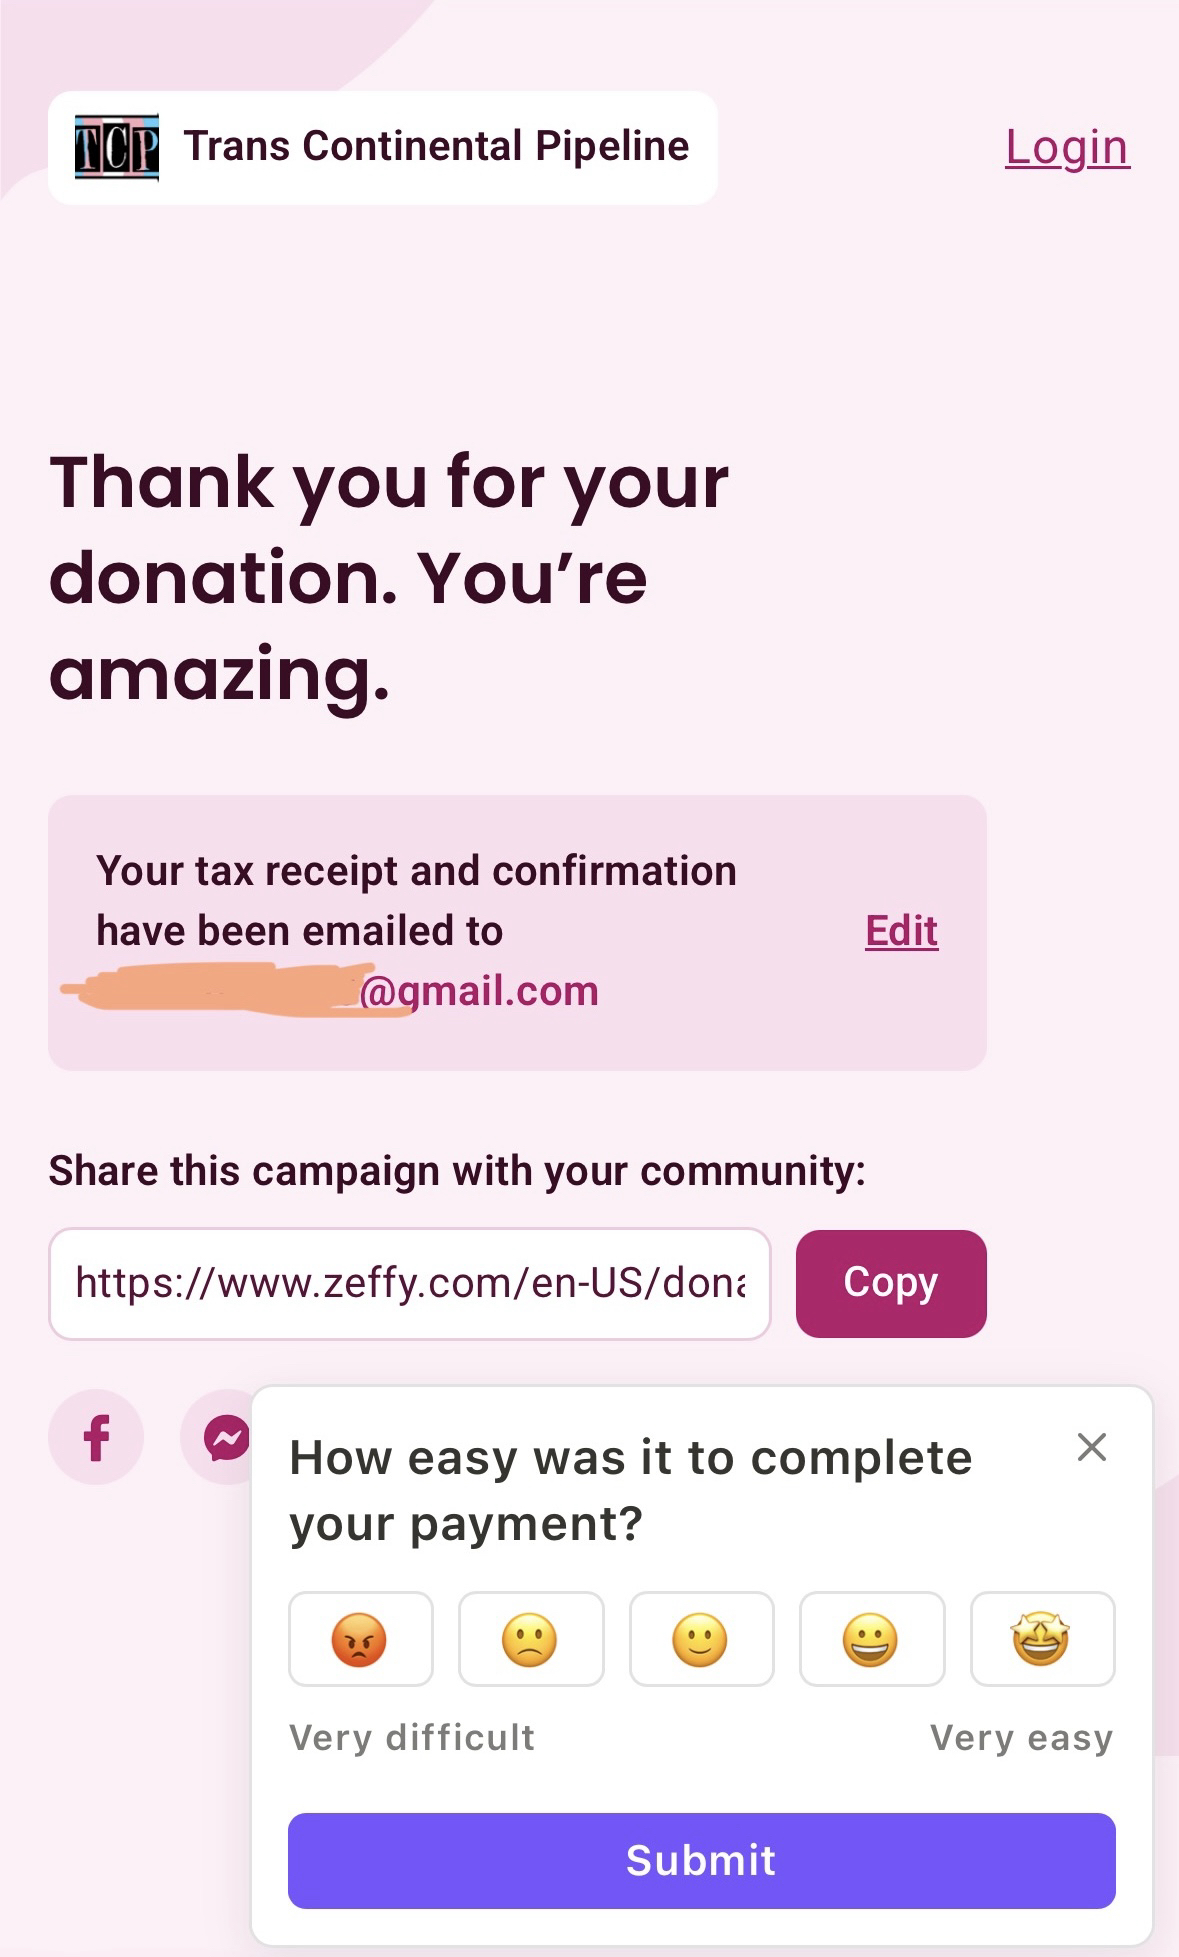The height and width of the screenshot is (1957, 1179).
Task: Rate payment with the angry red face
Action: tap(360, 1639)
